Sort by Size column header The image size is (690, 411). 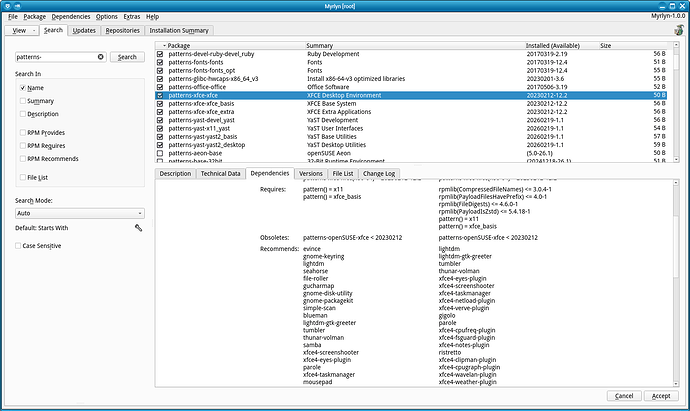(606, 45)
